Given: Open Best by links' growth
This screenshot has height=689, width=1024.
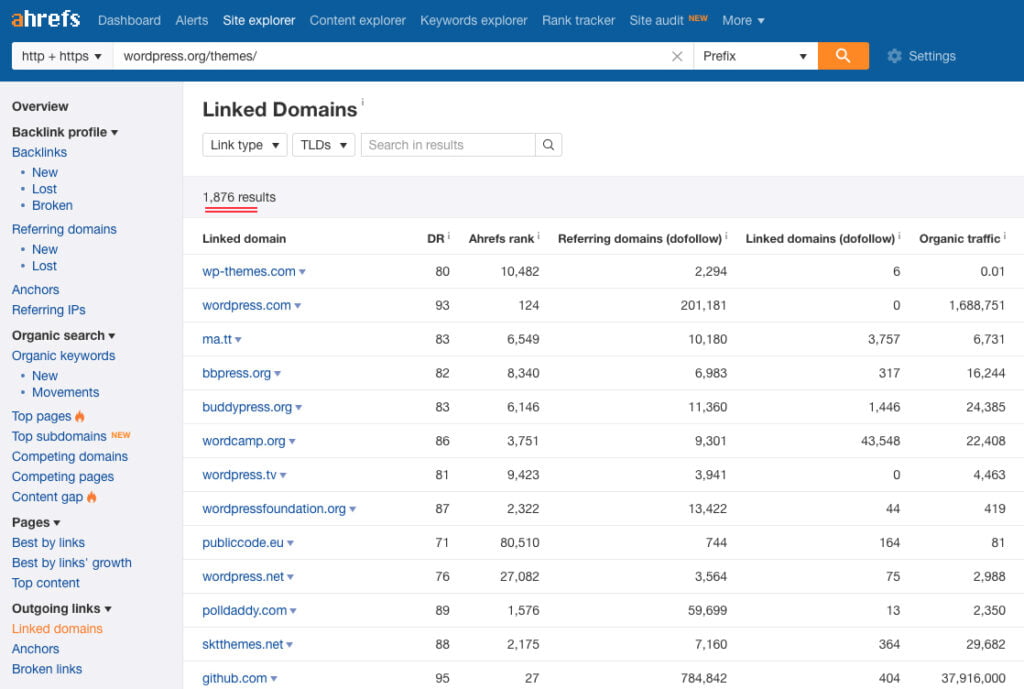Looking at the screenshot, I should click(72, 563).
